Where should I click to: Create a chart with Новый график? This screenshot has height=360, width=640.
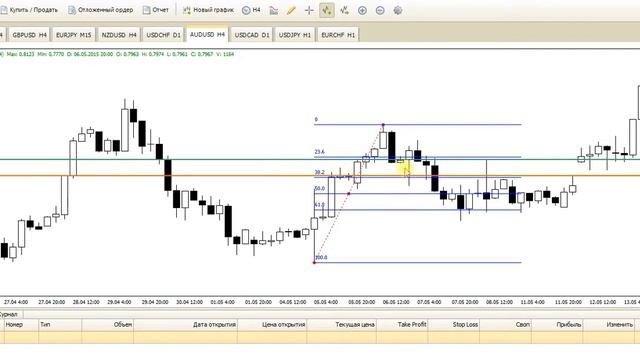coord(208,10)
